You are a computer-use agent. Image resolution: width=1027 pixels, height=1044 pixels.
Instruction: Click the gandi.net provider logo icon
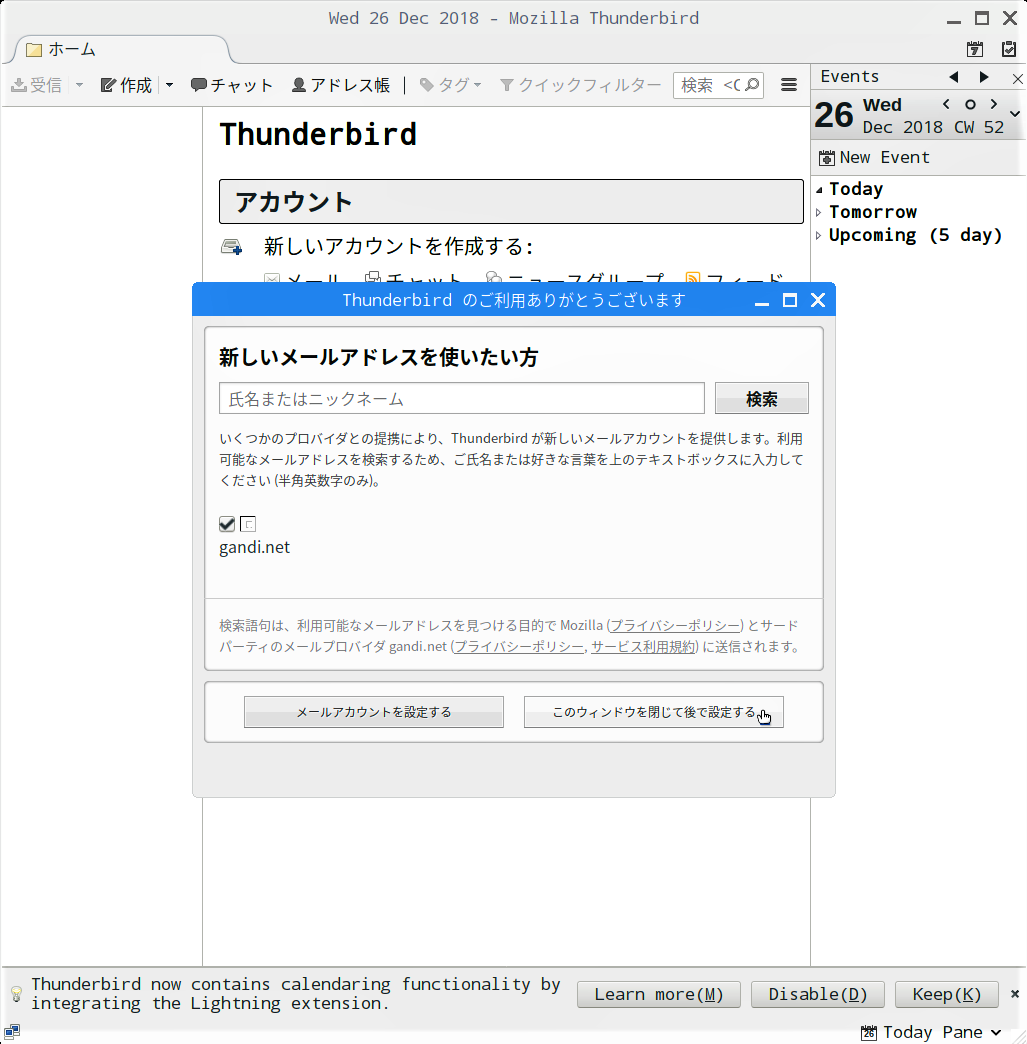[248, 524]
